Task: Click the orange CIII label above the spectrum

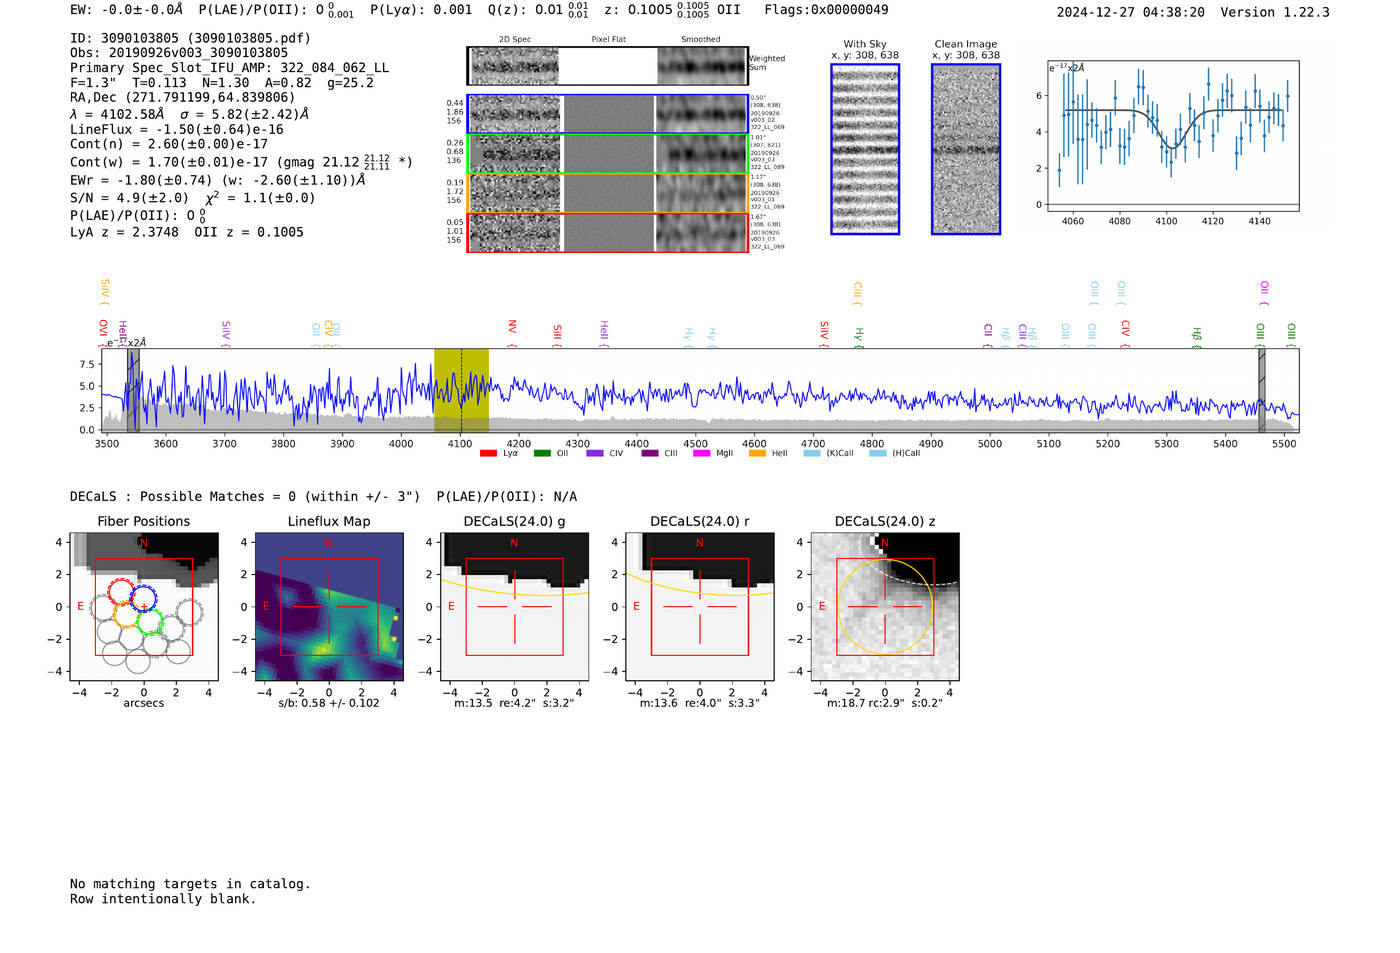Action: coord(857,293)
